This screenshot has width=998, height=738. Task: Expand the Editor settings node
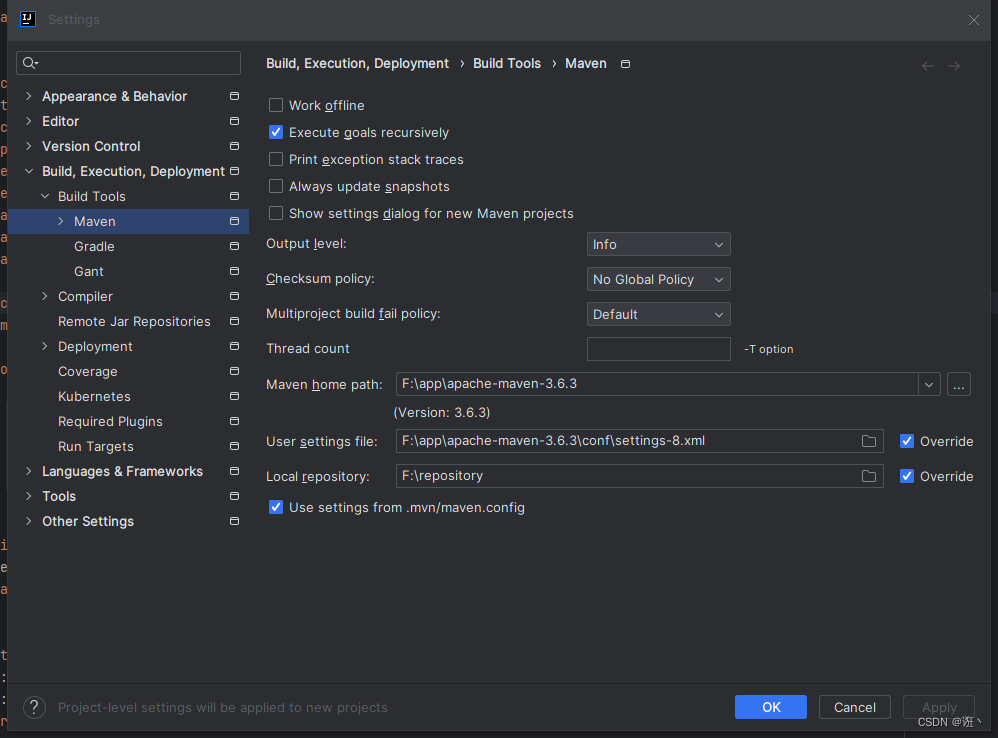click(x=29, y=121)
